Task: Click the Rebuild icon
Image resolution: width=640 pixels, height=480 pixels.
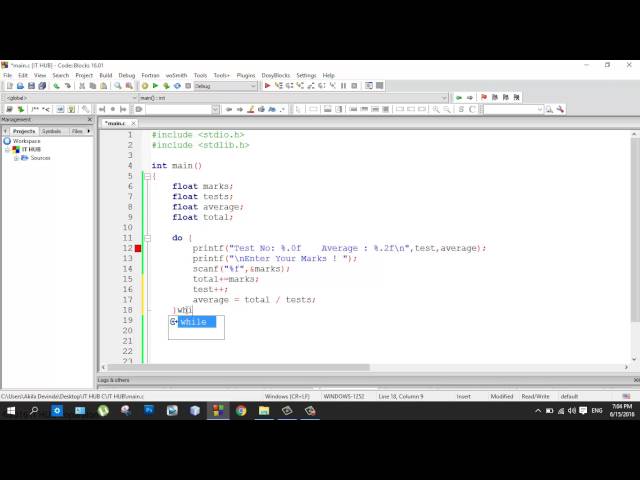Action: coord(177,86)
